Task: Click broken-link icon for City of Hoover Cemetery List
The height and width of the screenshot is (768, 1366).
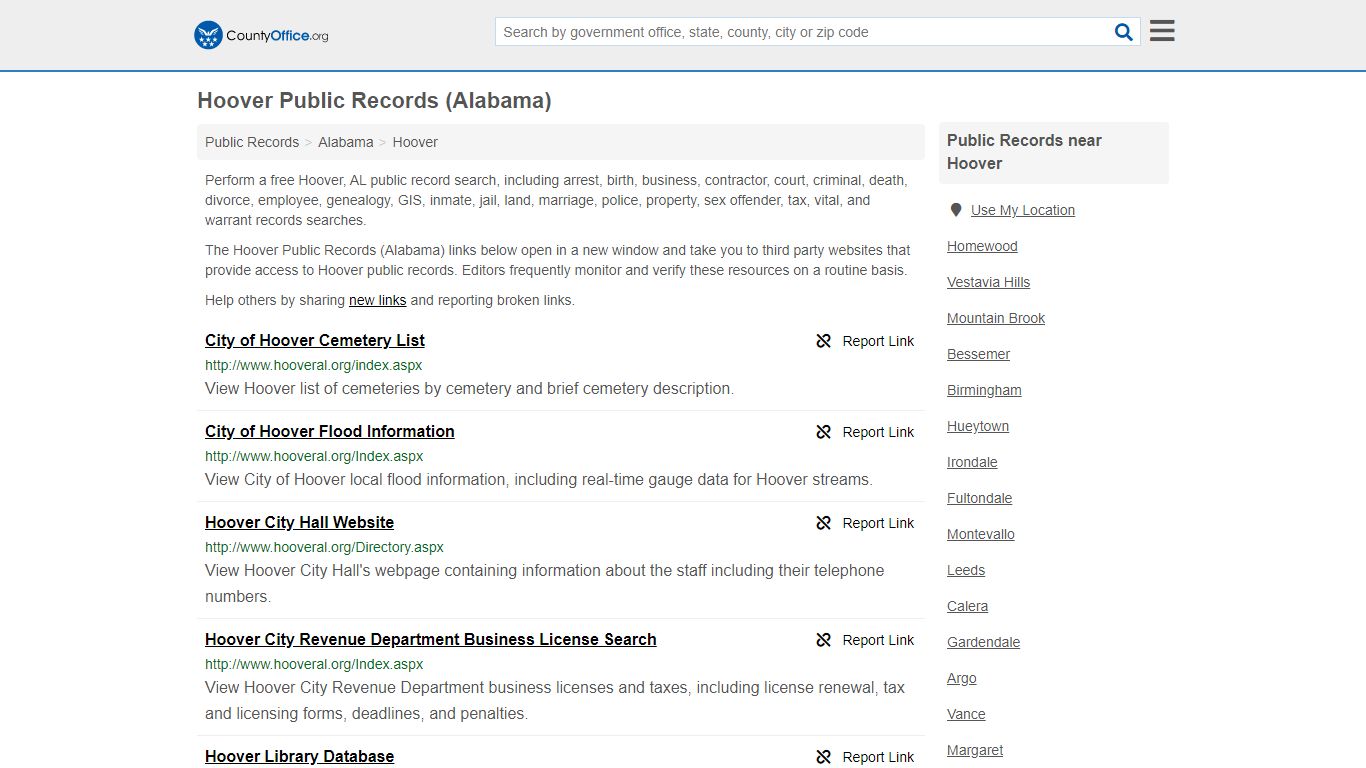Action: [824, 341]
